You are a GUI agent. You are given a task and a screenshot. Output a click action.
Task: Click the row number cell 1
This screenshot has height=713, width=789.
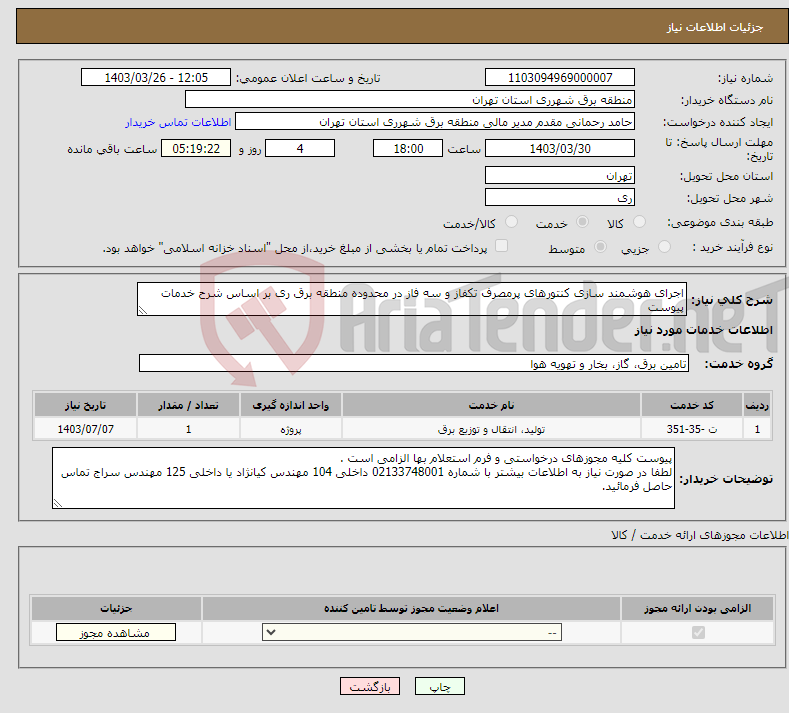click(x=757, y=429)
